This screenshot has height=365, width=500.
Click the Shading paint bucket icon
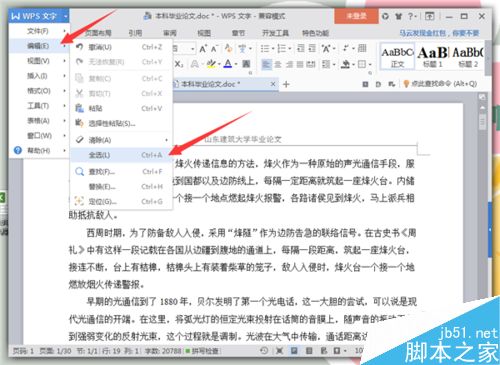click(x=345, y=64)
